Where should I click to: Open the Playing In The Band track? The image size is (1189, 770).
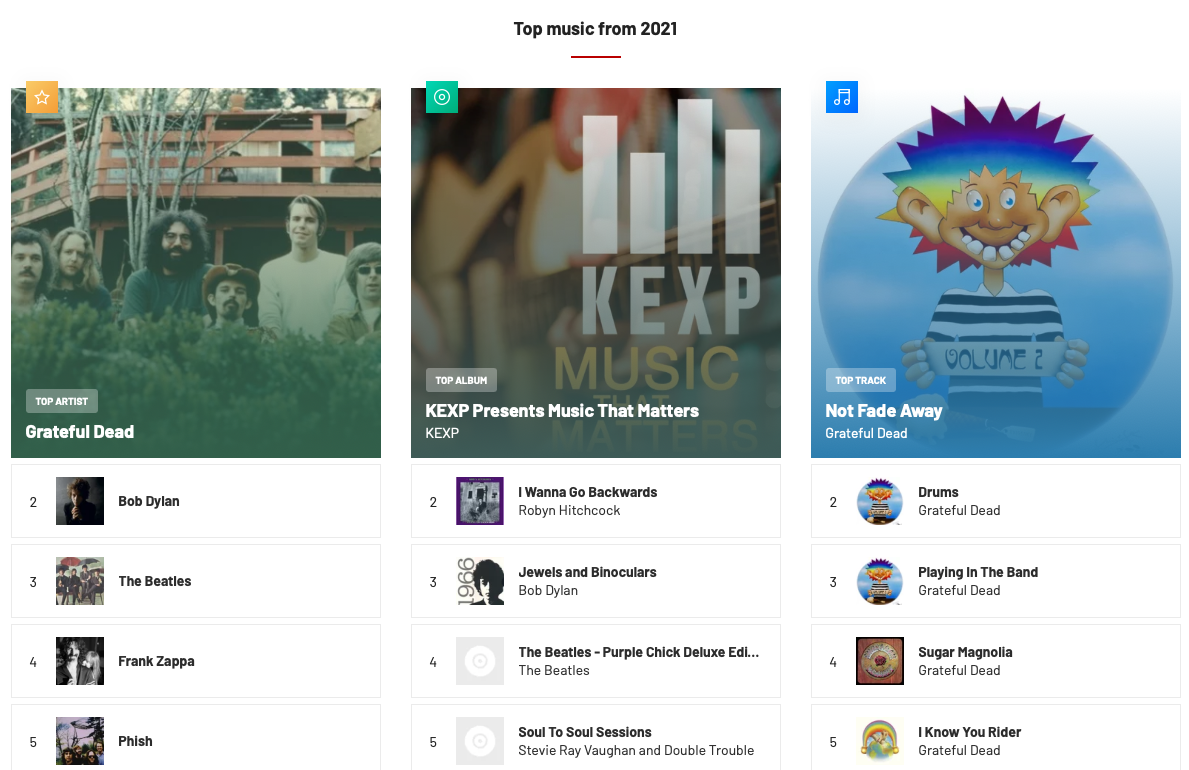click(977, 572)
